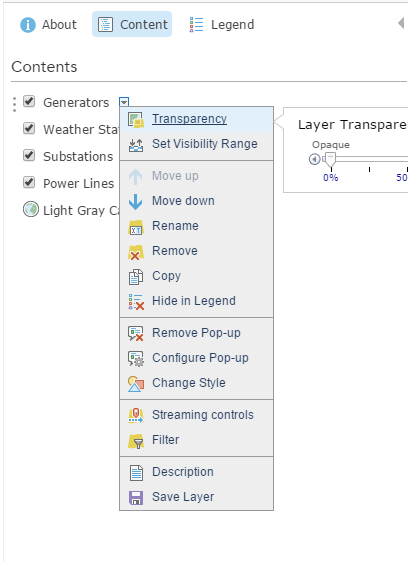Click the Save Layer floppy icon
The height and width of the screenshot is (562, 408).
tap(136, 498)
